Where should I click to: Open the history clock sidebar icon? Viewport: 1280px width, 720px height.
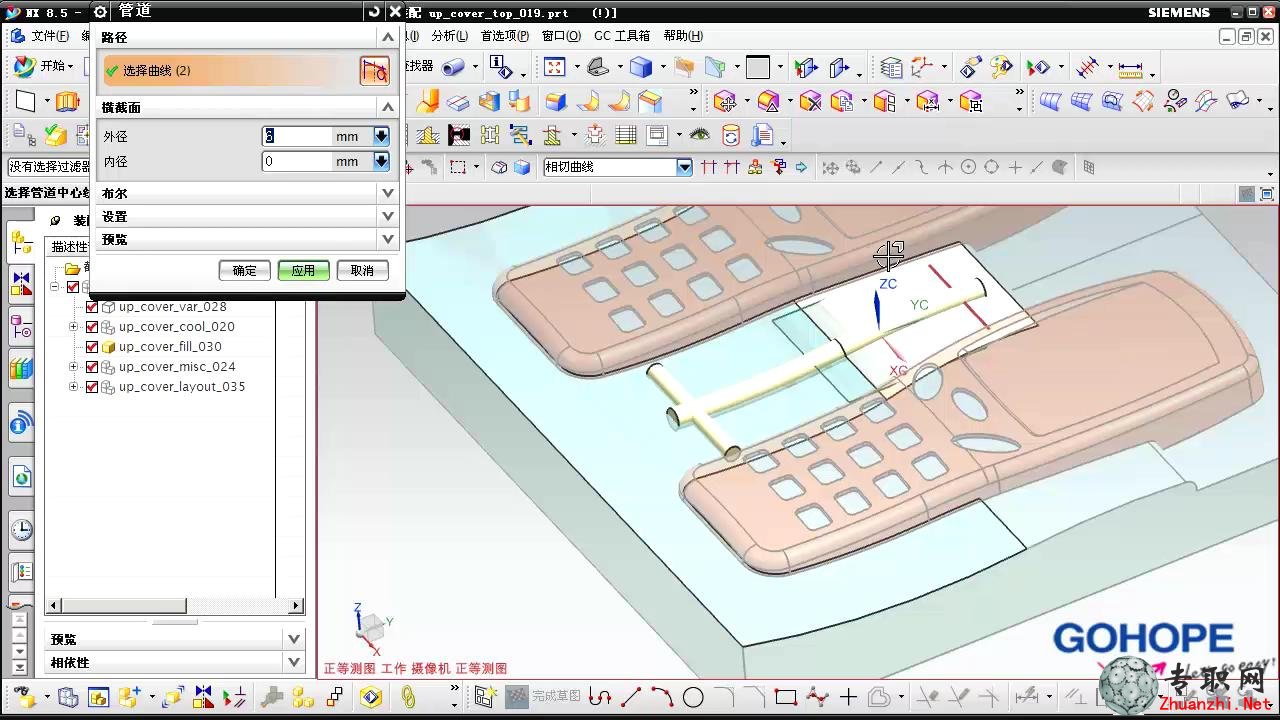click(21, 530)
